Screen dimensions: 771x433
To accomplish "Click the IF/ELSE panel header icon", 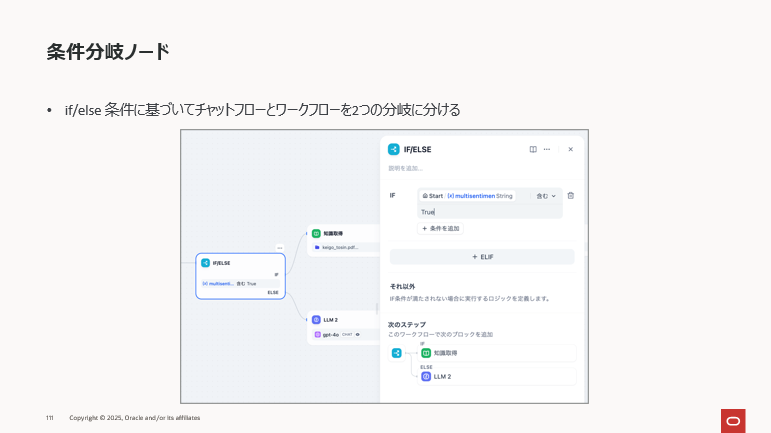I will pyautogui.click(x=393, y=149).
